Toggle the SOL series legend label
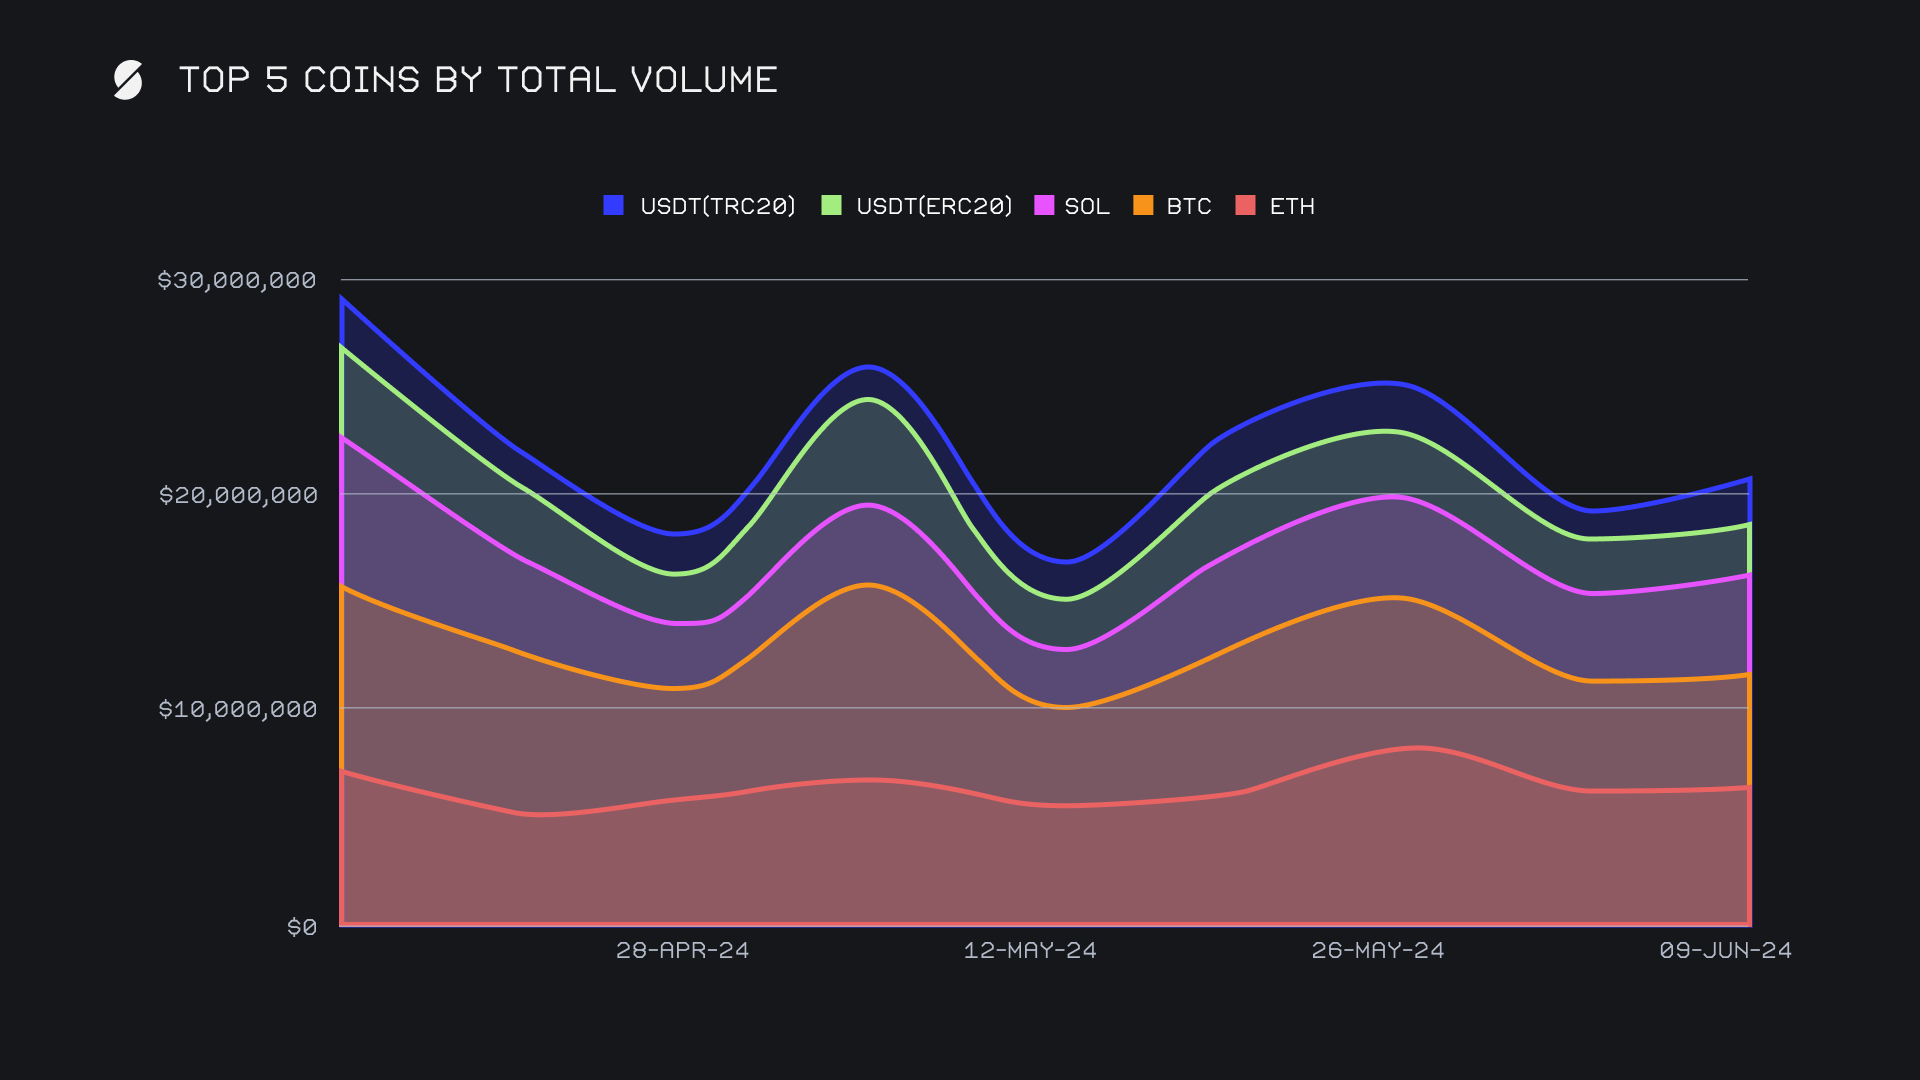1920x1080 pixels. pyautogui.click(x=1087, y=206)
